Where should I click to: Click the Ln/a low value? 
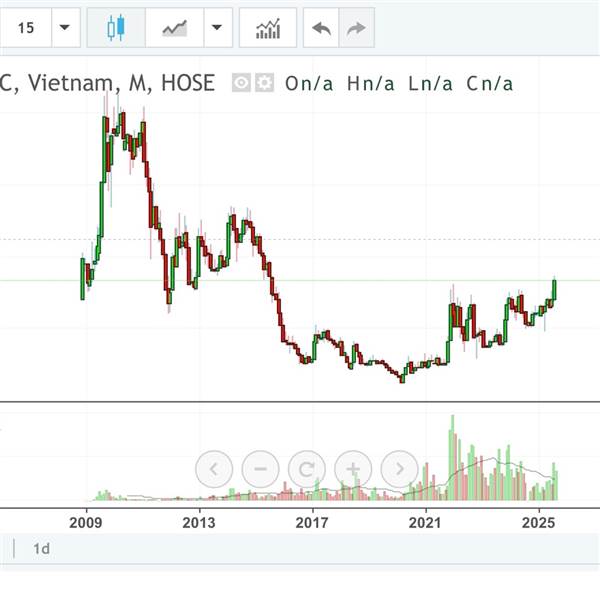pyautogui.click(x=430, y=83)
